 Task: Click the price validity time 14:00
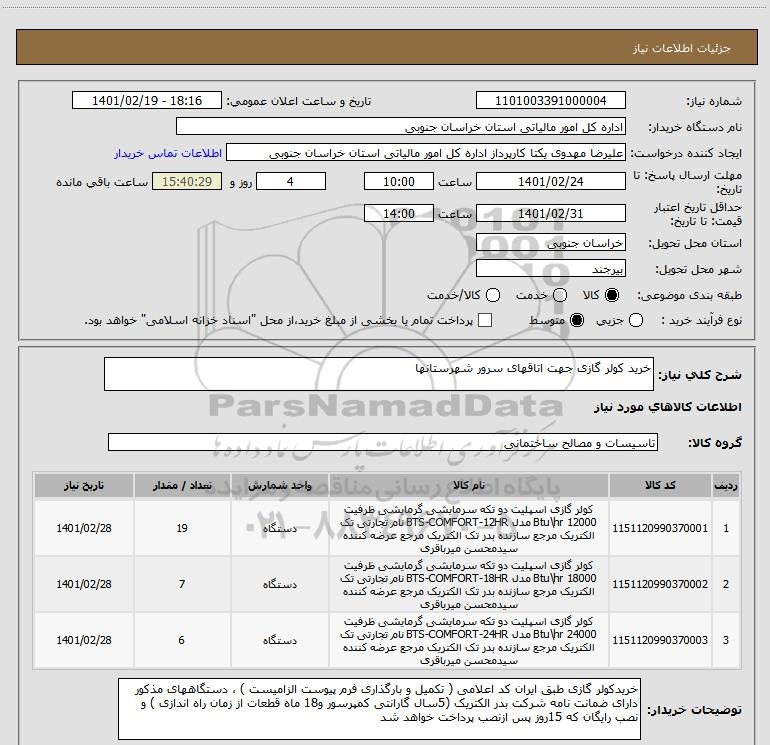[399, 213]
